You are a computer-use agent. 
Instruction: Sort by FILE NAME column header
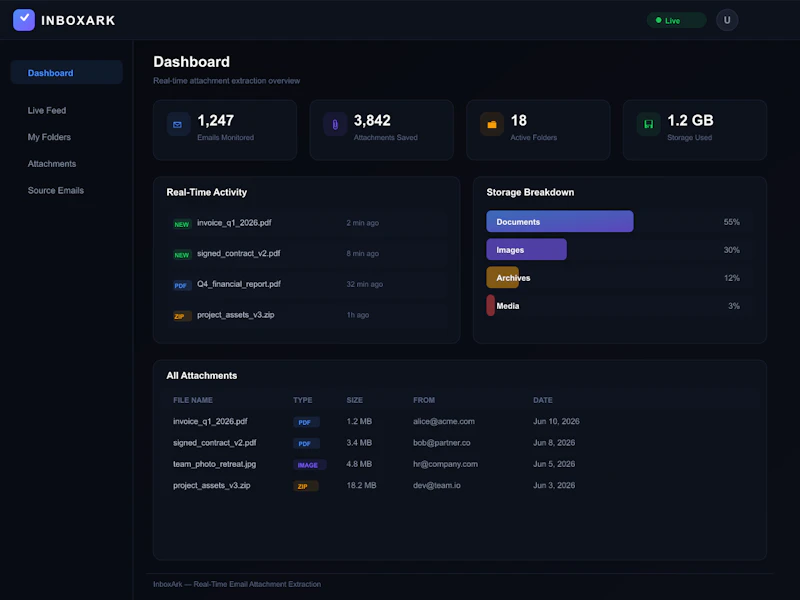coord(193,400)
